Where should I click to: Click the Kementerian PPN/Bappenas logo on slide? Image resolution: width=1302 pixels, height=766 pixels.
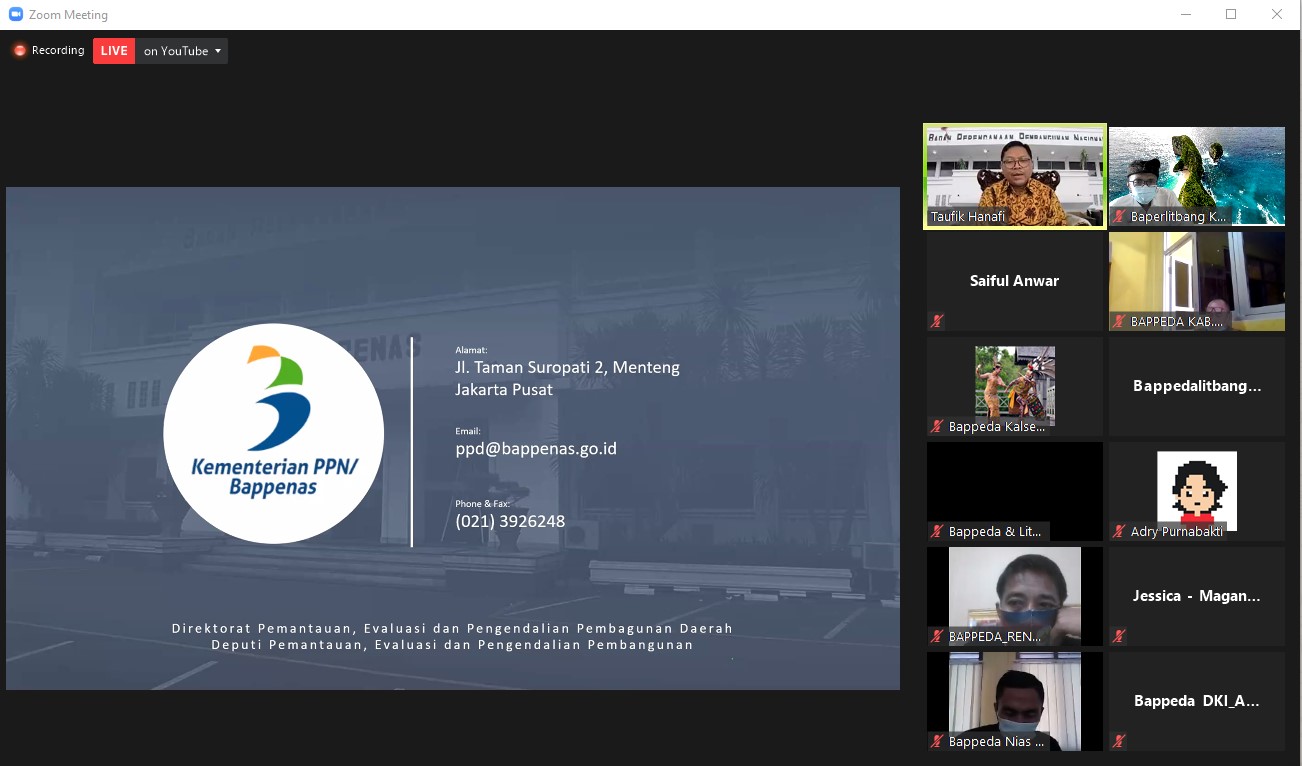coord(274,434)
